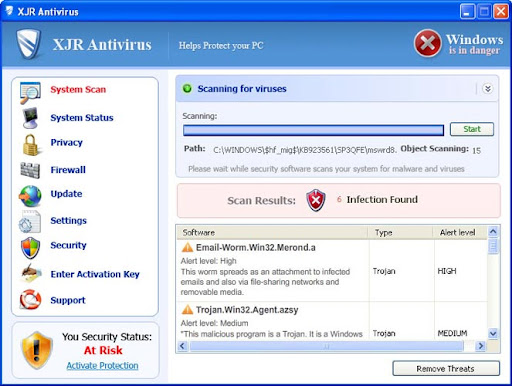Select the Security menu entry

(68, 245)
